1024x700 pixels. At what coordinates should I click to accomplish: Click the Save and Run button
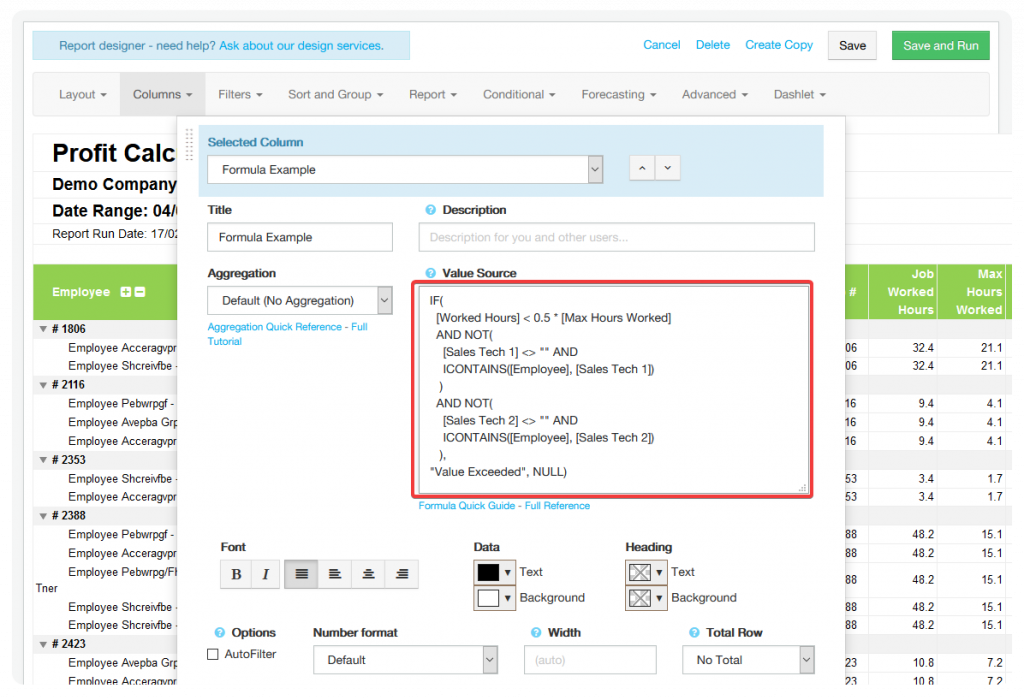[x=940, y=46]
